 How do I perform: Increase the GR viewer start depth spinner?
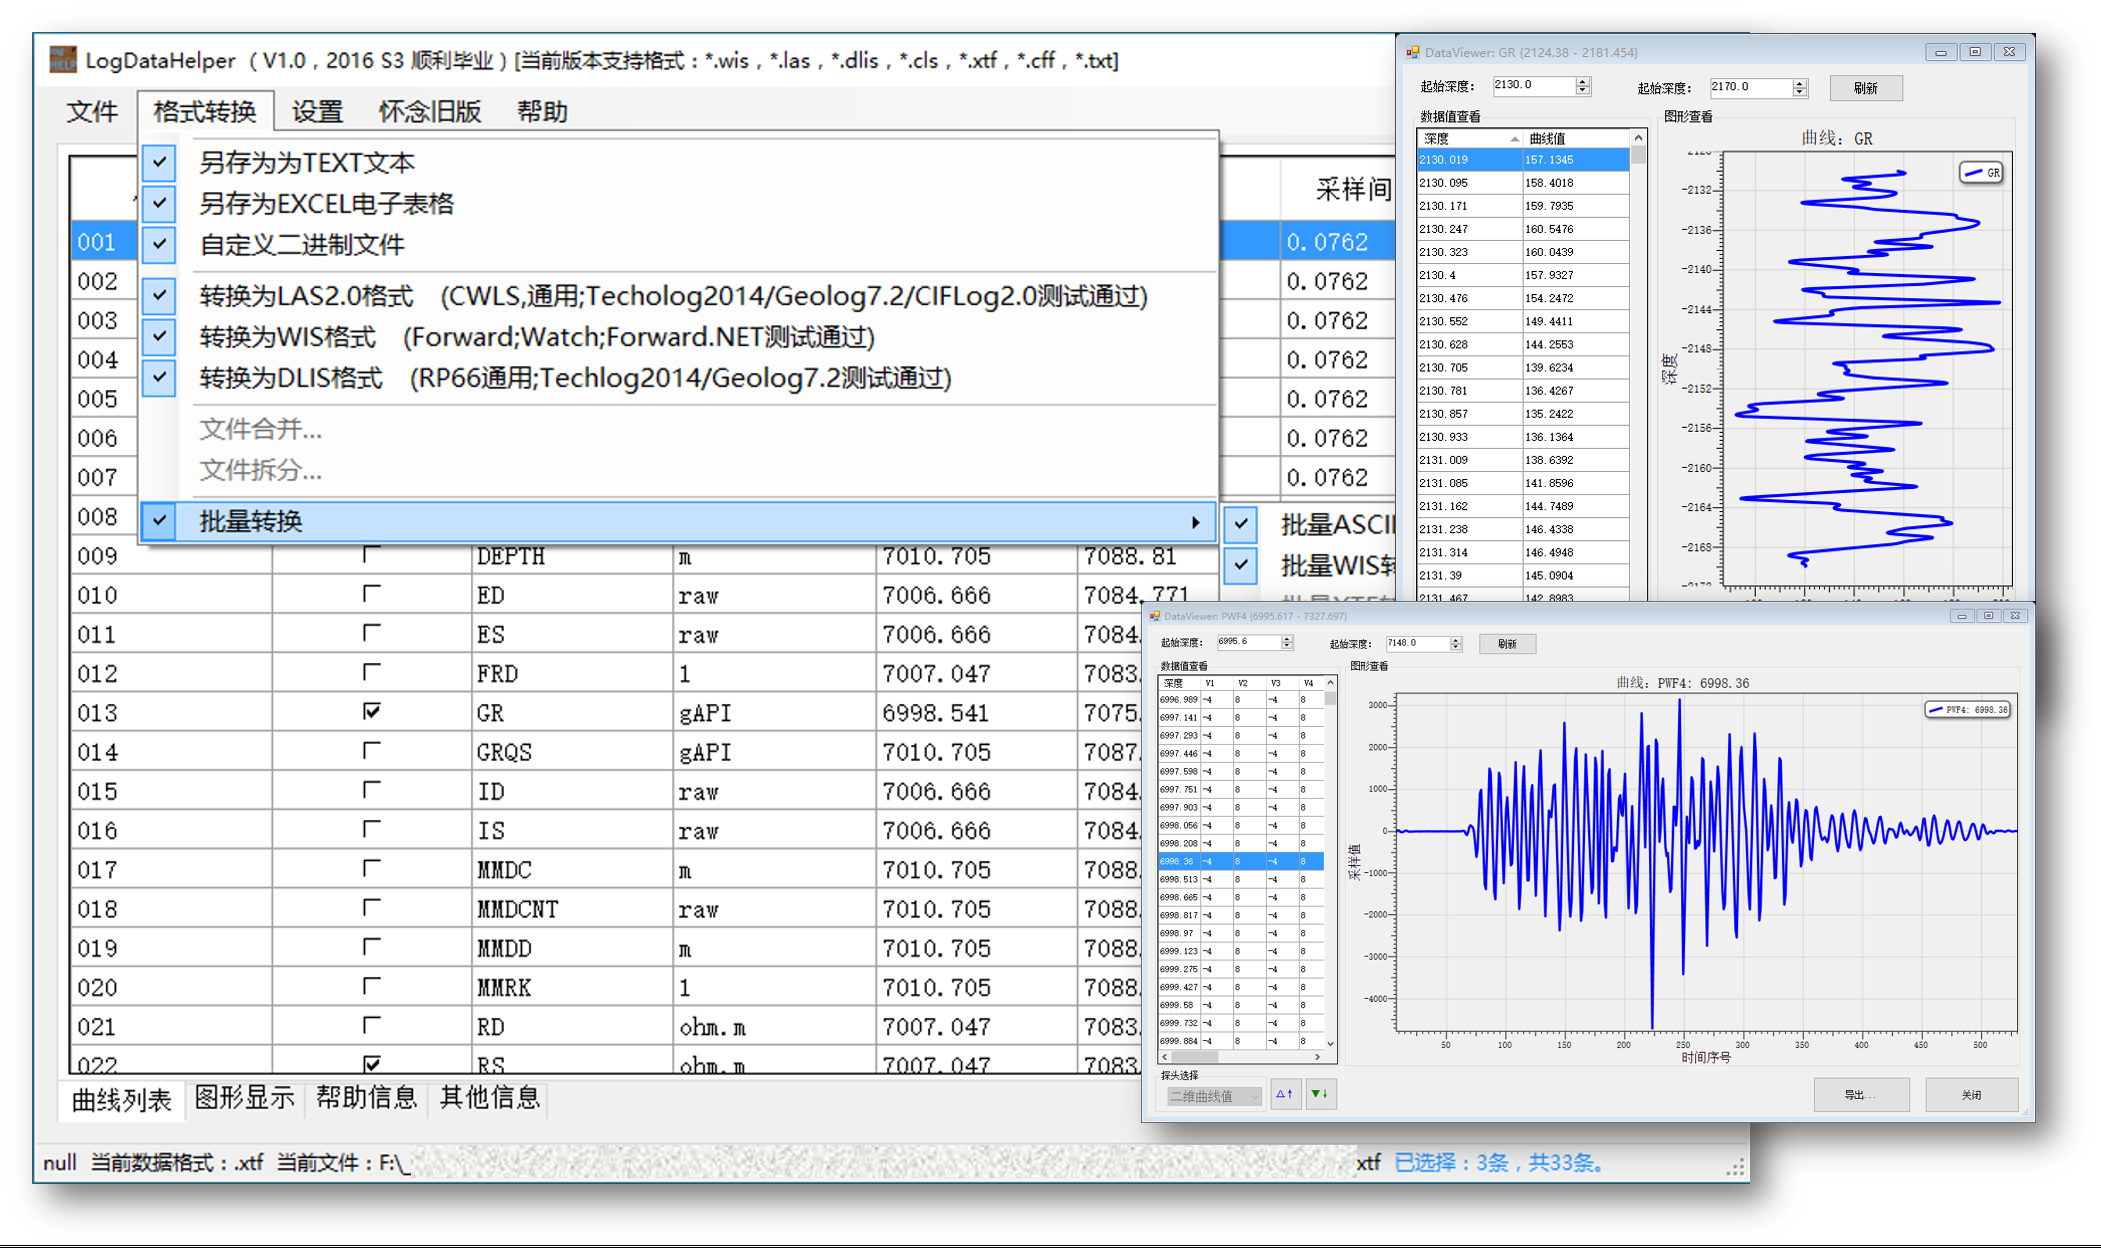1582,81
